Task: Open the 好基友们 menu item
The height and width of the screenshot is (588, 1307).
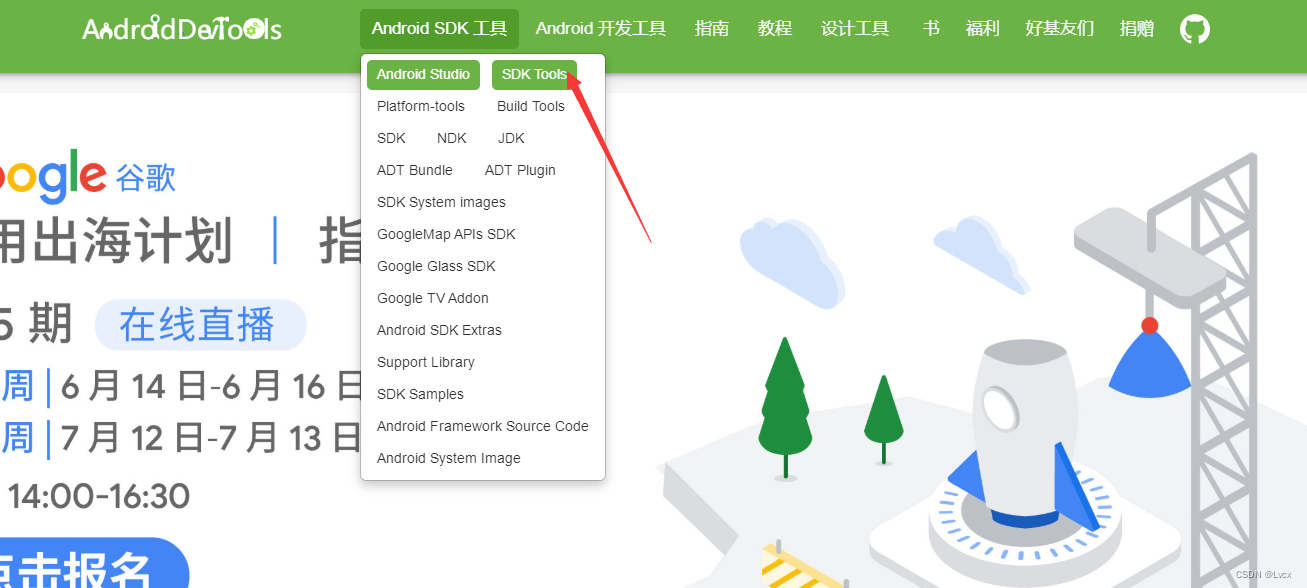Action: pyautogui.click(x=1060, y=29)
